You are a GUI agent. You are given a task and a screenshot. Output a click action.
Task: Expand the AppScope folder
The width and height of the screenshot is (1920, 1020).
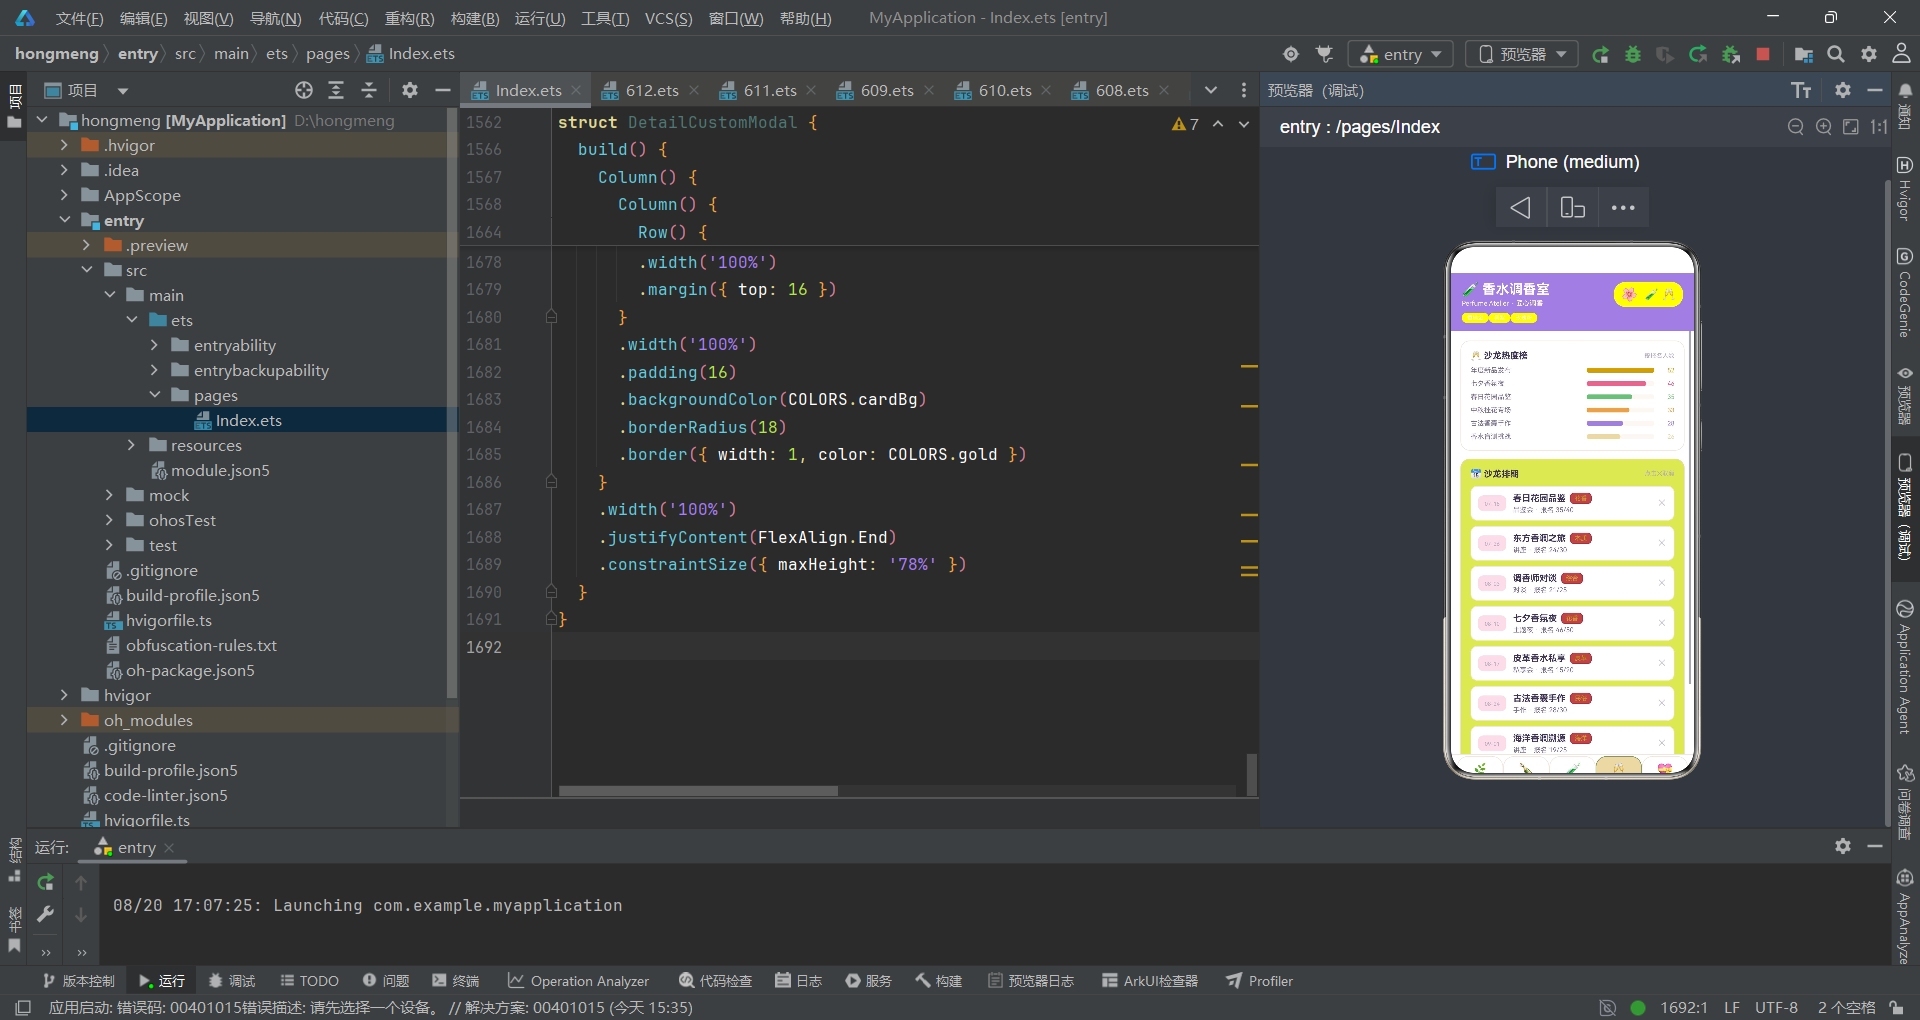pyautogui.click(x=64, y=195)
